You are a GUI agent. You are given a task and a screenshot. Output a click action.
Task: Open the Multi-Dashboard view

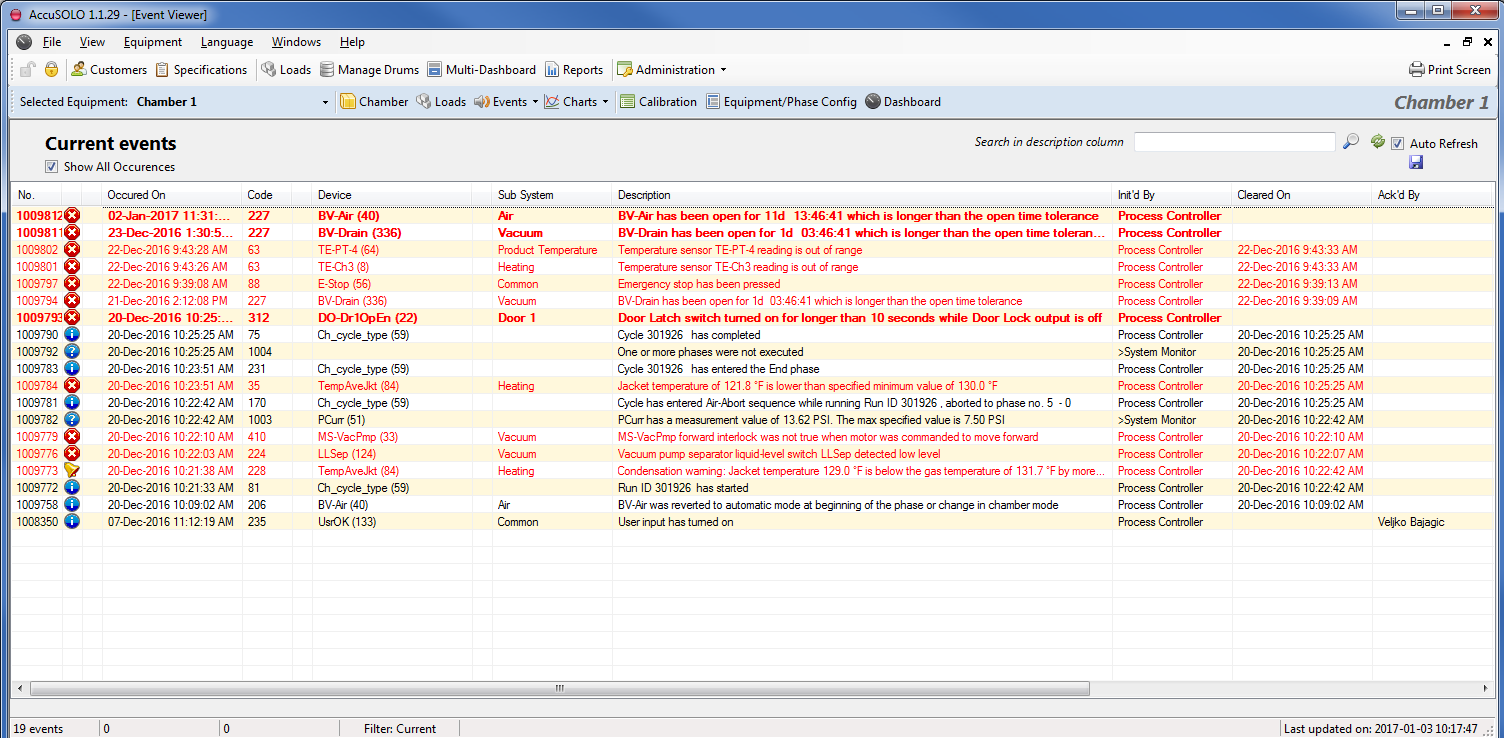481,70
